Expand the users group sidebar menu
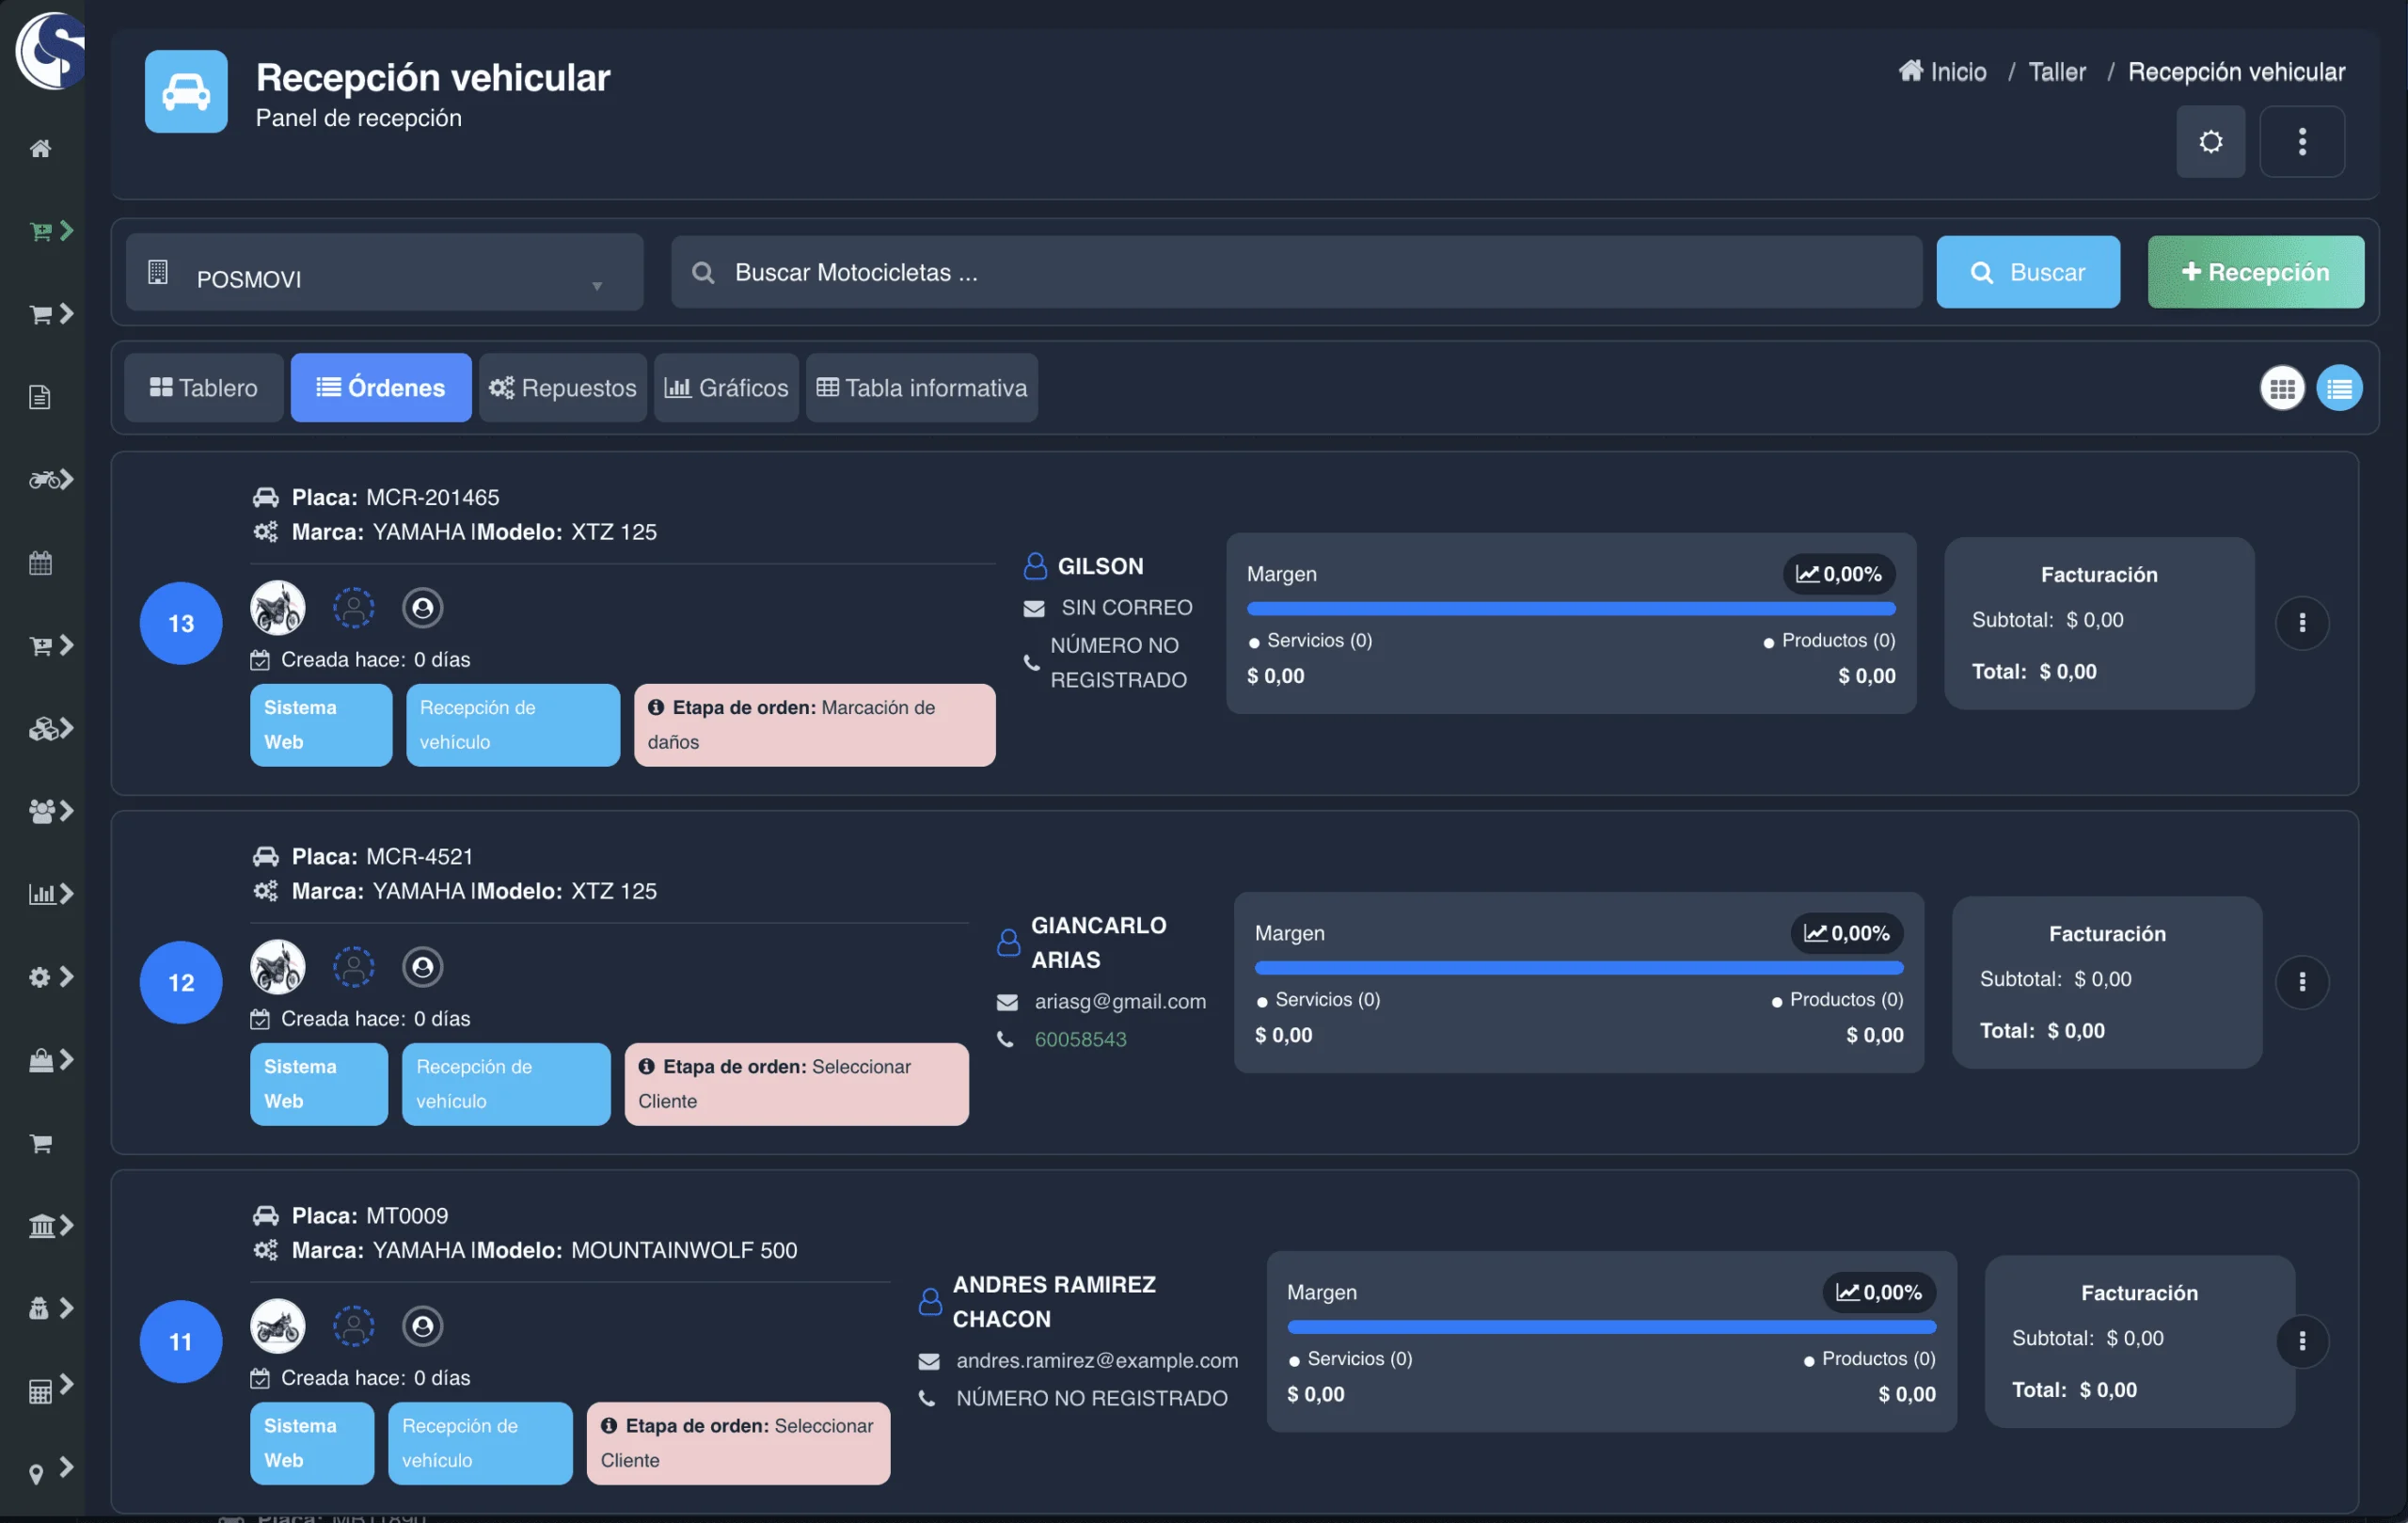Viewport: 2408px width, 1523px height. [44, 811]
